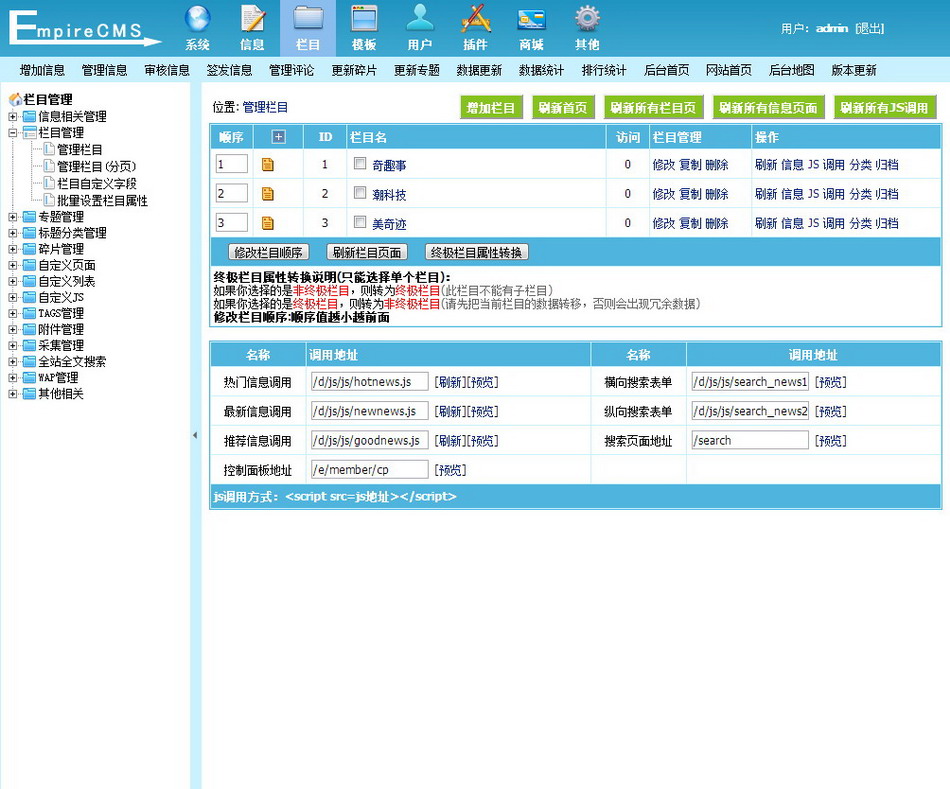Click the 刷新首页 button
The width and height of the screenshot is (950, 789).
click(563, 108)
